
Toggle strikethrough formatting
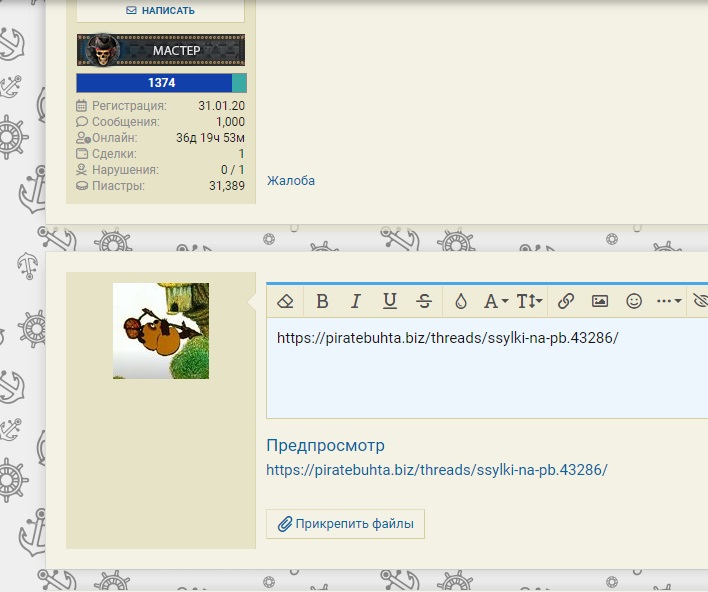point(424,301)
